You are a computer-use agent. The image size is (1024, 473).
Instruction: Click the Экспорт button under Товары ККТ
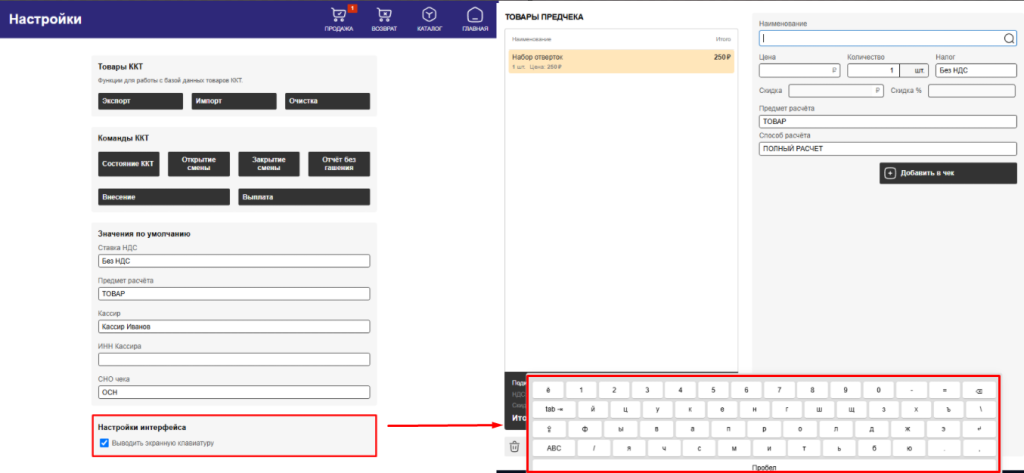tap(140, 101)
